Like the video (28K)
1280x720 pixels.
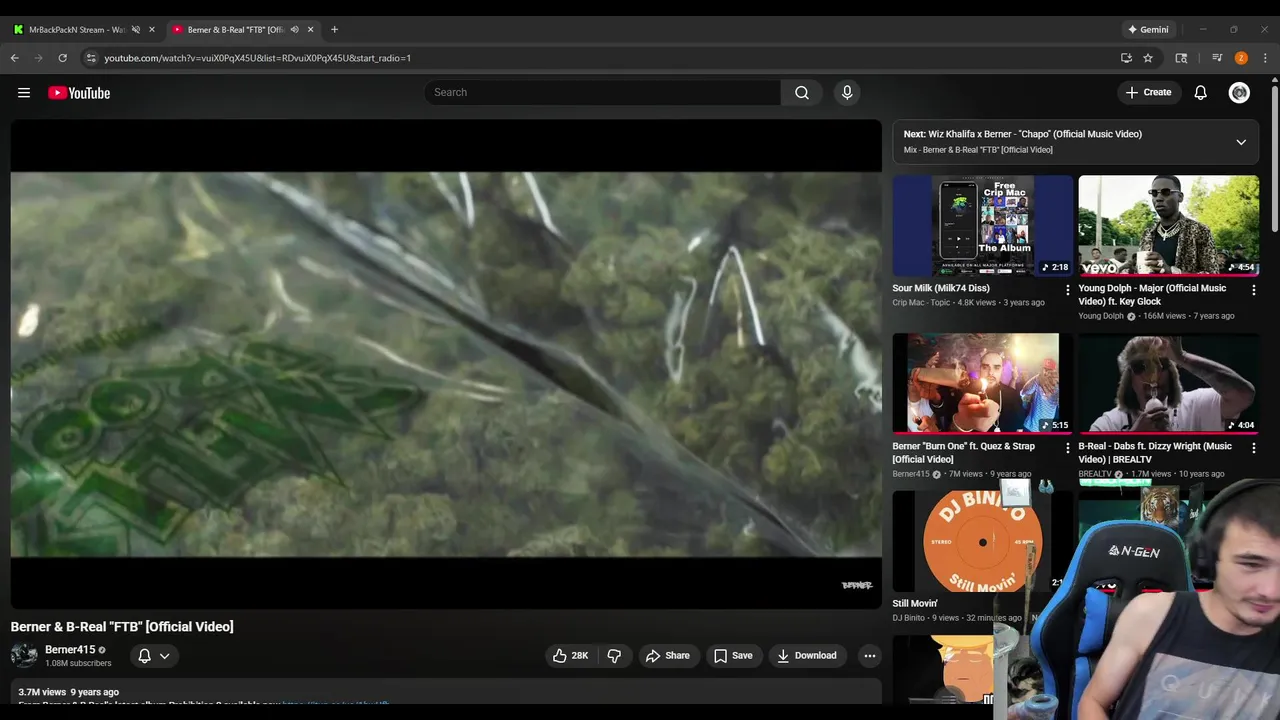pyautogui.click(x=570, y=655)
